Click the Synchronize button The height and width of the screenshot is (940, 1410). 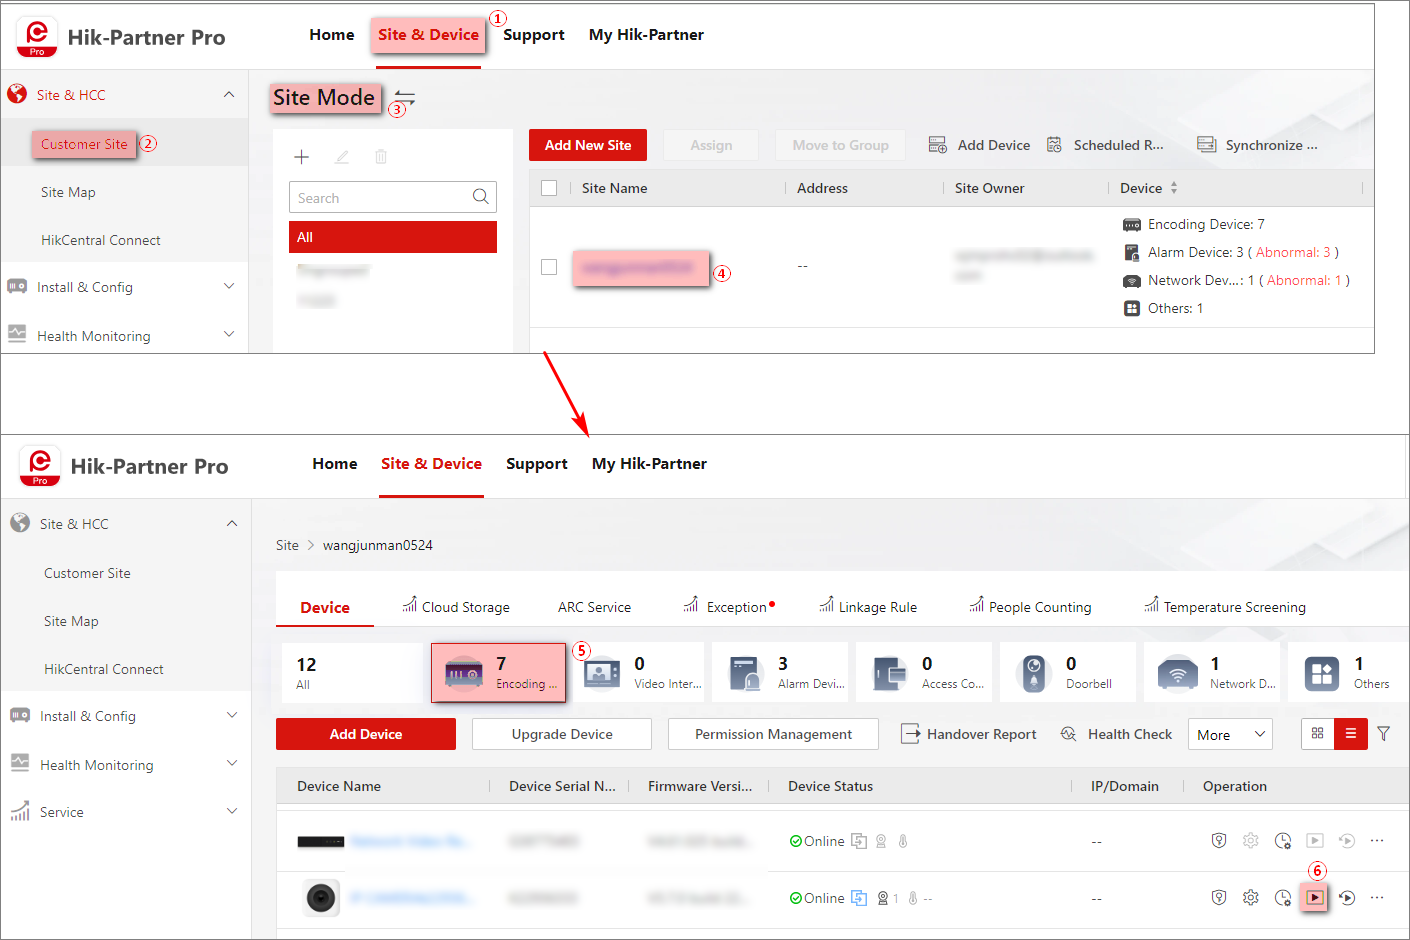[1258, 145]
